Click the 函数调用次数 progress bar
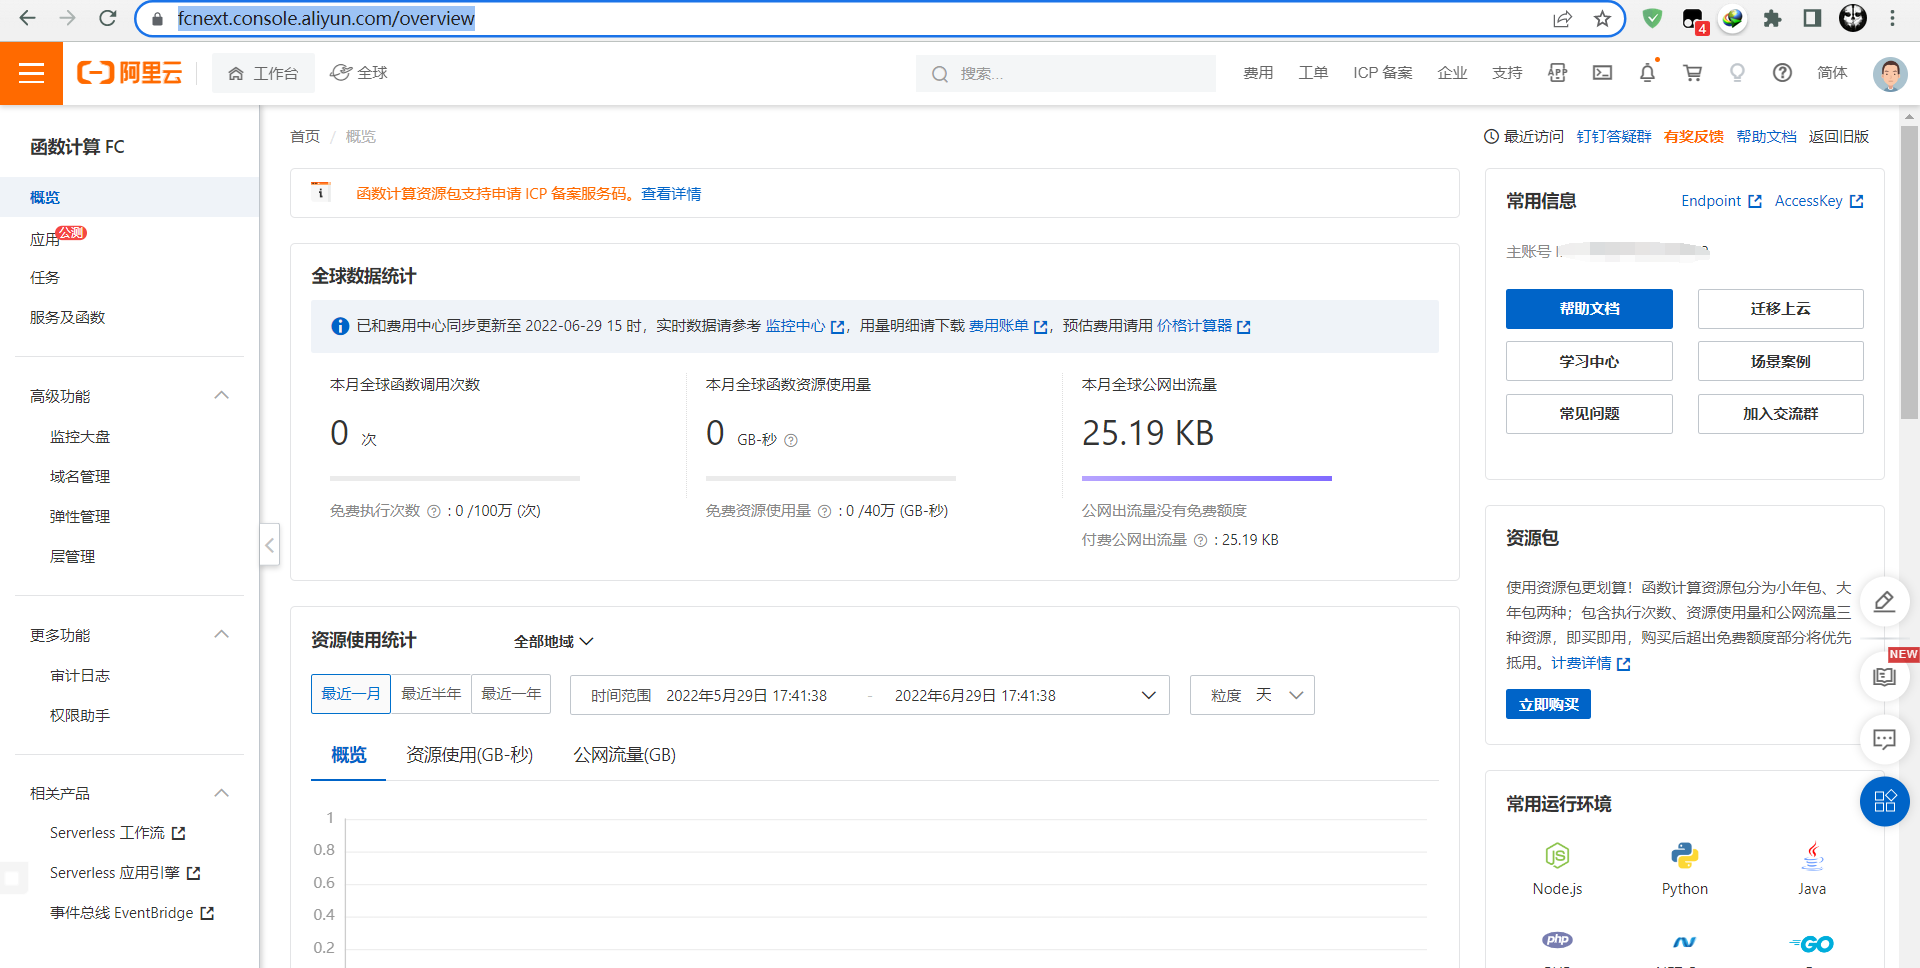Screen dimensions: 1920x968 [x=455, y=479]
